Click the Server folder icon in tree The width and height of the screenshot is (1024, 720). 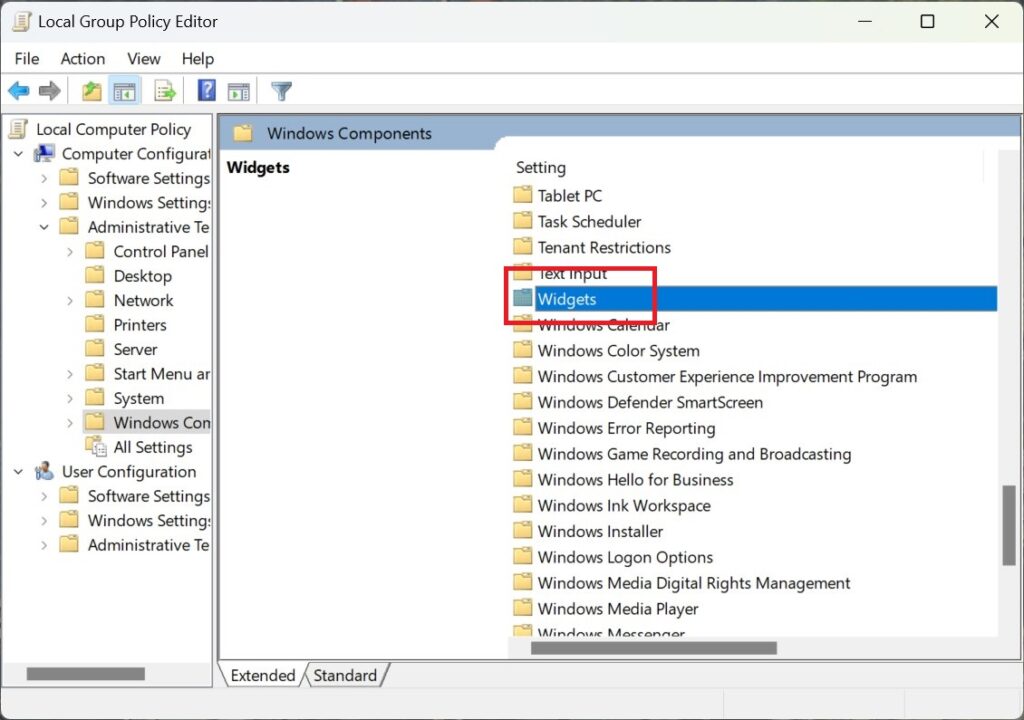click(95, 349)
